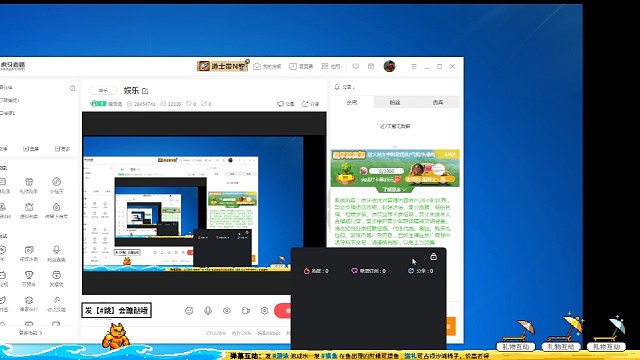Open the chat message icon in title bar
Viewport: 640px width, 360px height.
pos(356,66)
